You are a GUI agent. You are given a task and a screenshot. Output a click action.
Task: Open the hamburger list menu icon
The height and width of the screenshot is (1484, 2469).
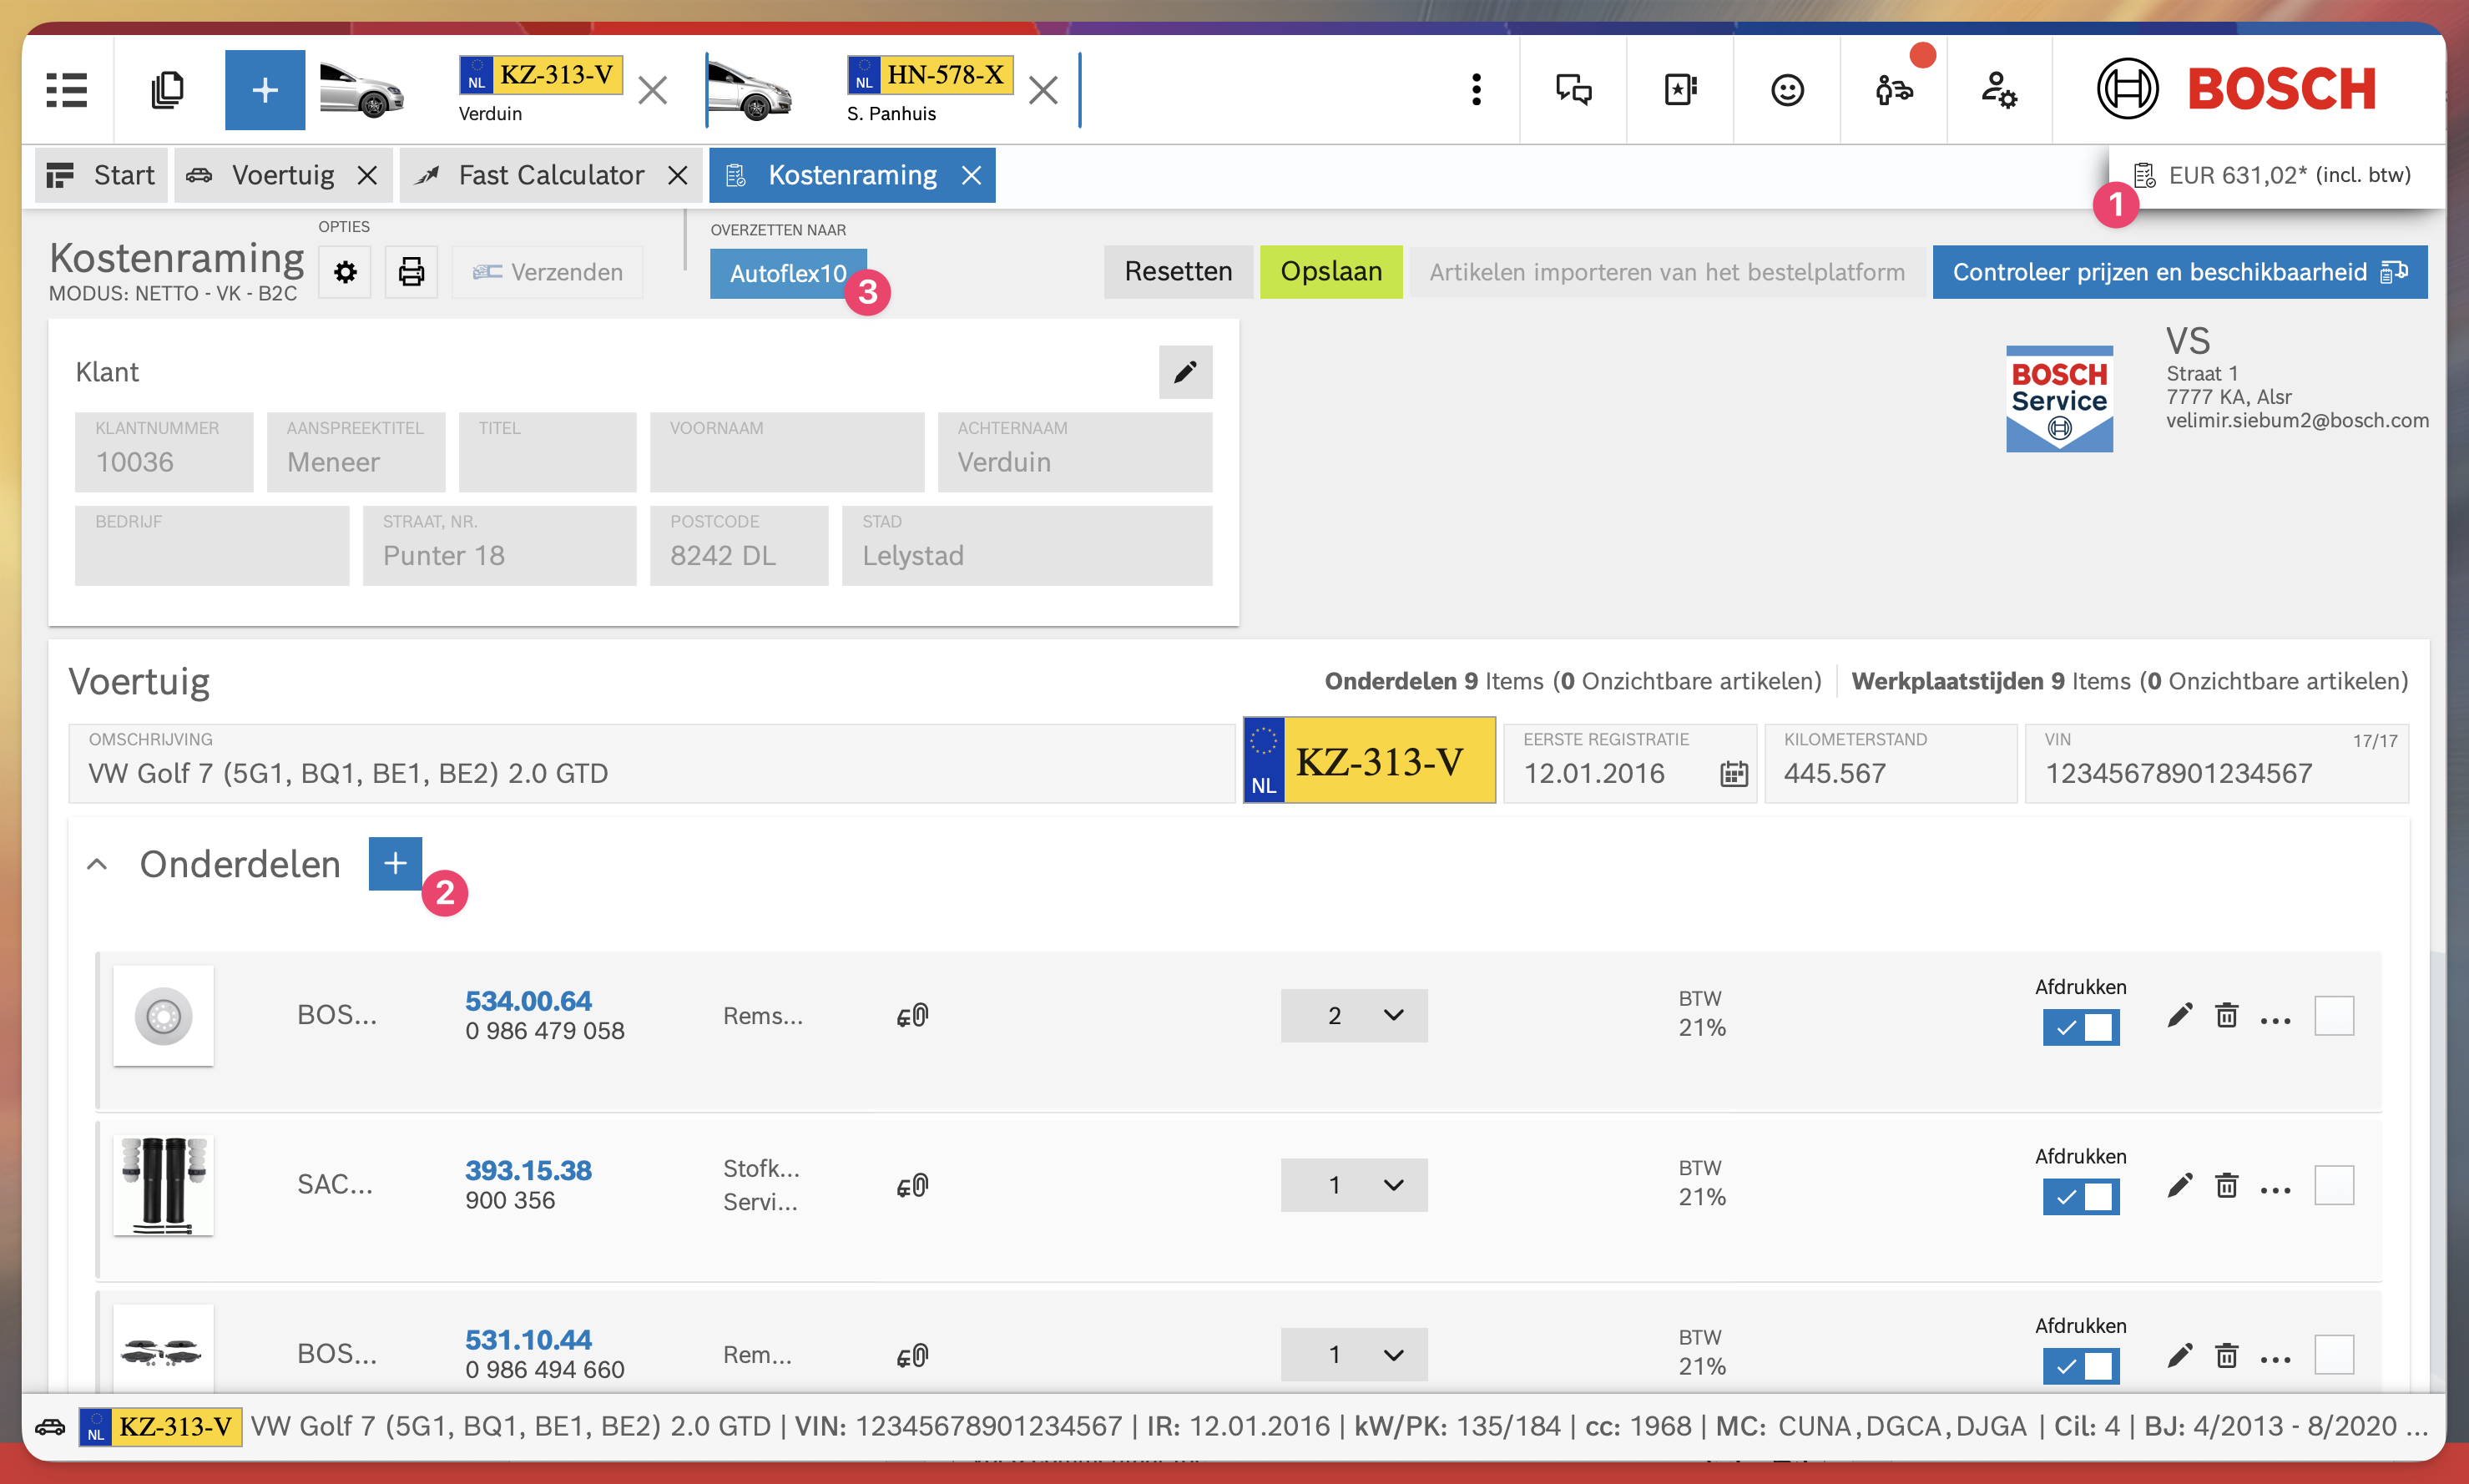(67, 90)
